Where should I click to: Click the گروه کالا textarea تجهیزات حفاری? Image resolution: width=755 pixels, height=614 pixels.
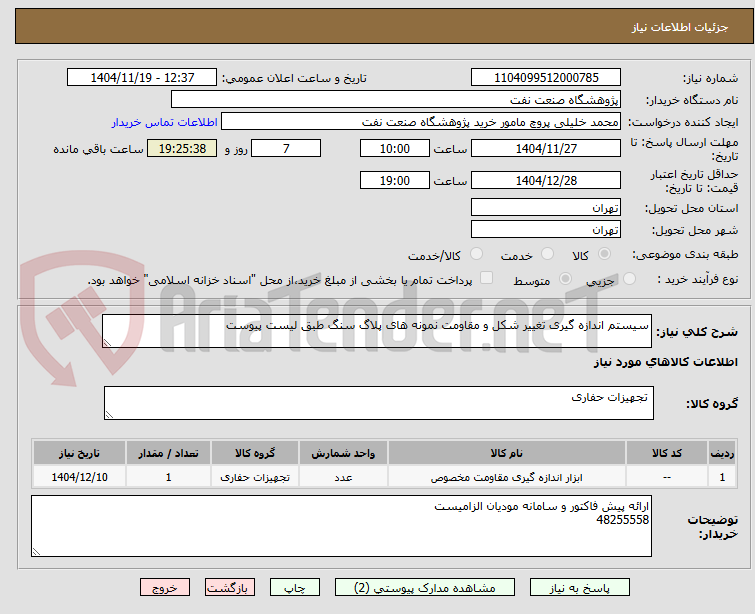[378, 403]
